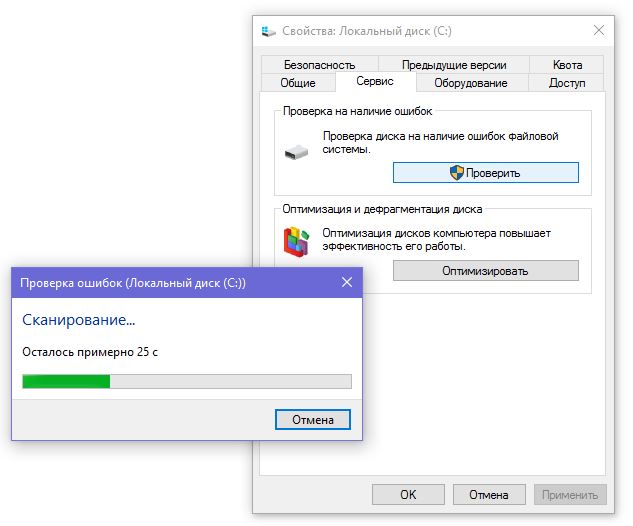The width and height of the screenshot is (633, 526).
Task: Select the Квота tab
Action: click(x=567, y=65)
